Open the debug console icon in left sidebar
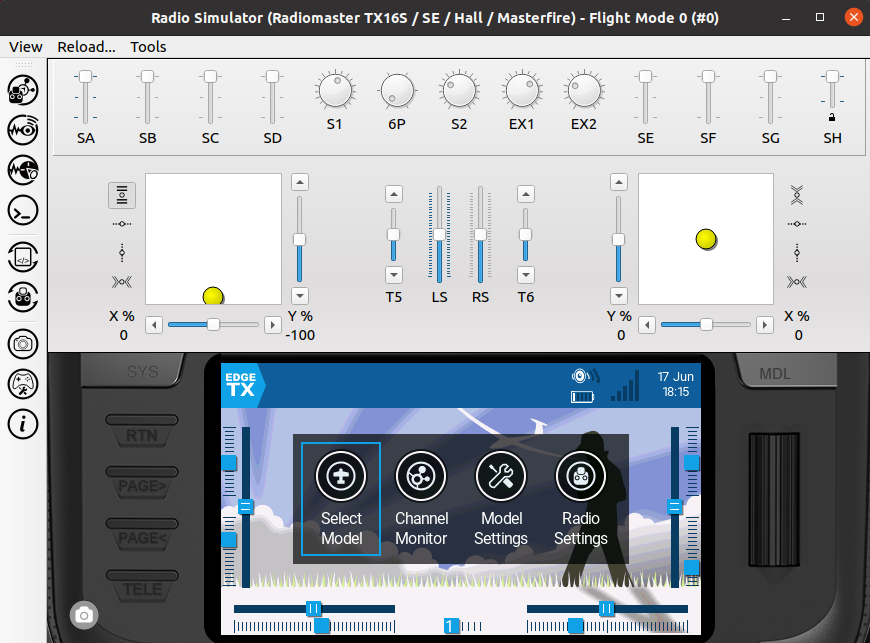This screenshot has height=643, width=870. (23, 211)
